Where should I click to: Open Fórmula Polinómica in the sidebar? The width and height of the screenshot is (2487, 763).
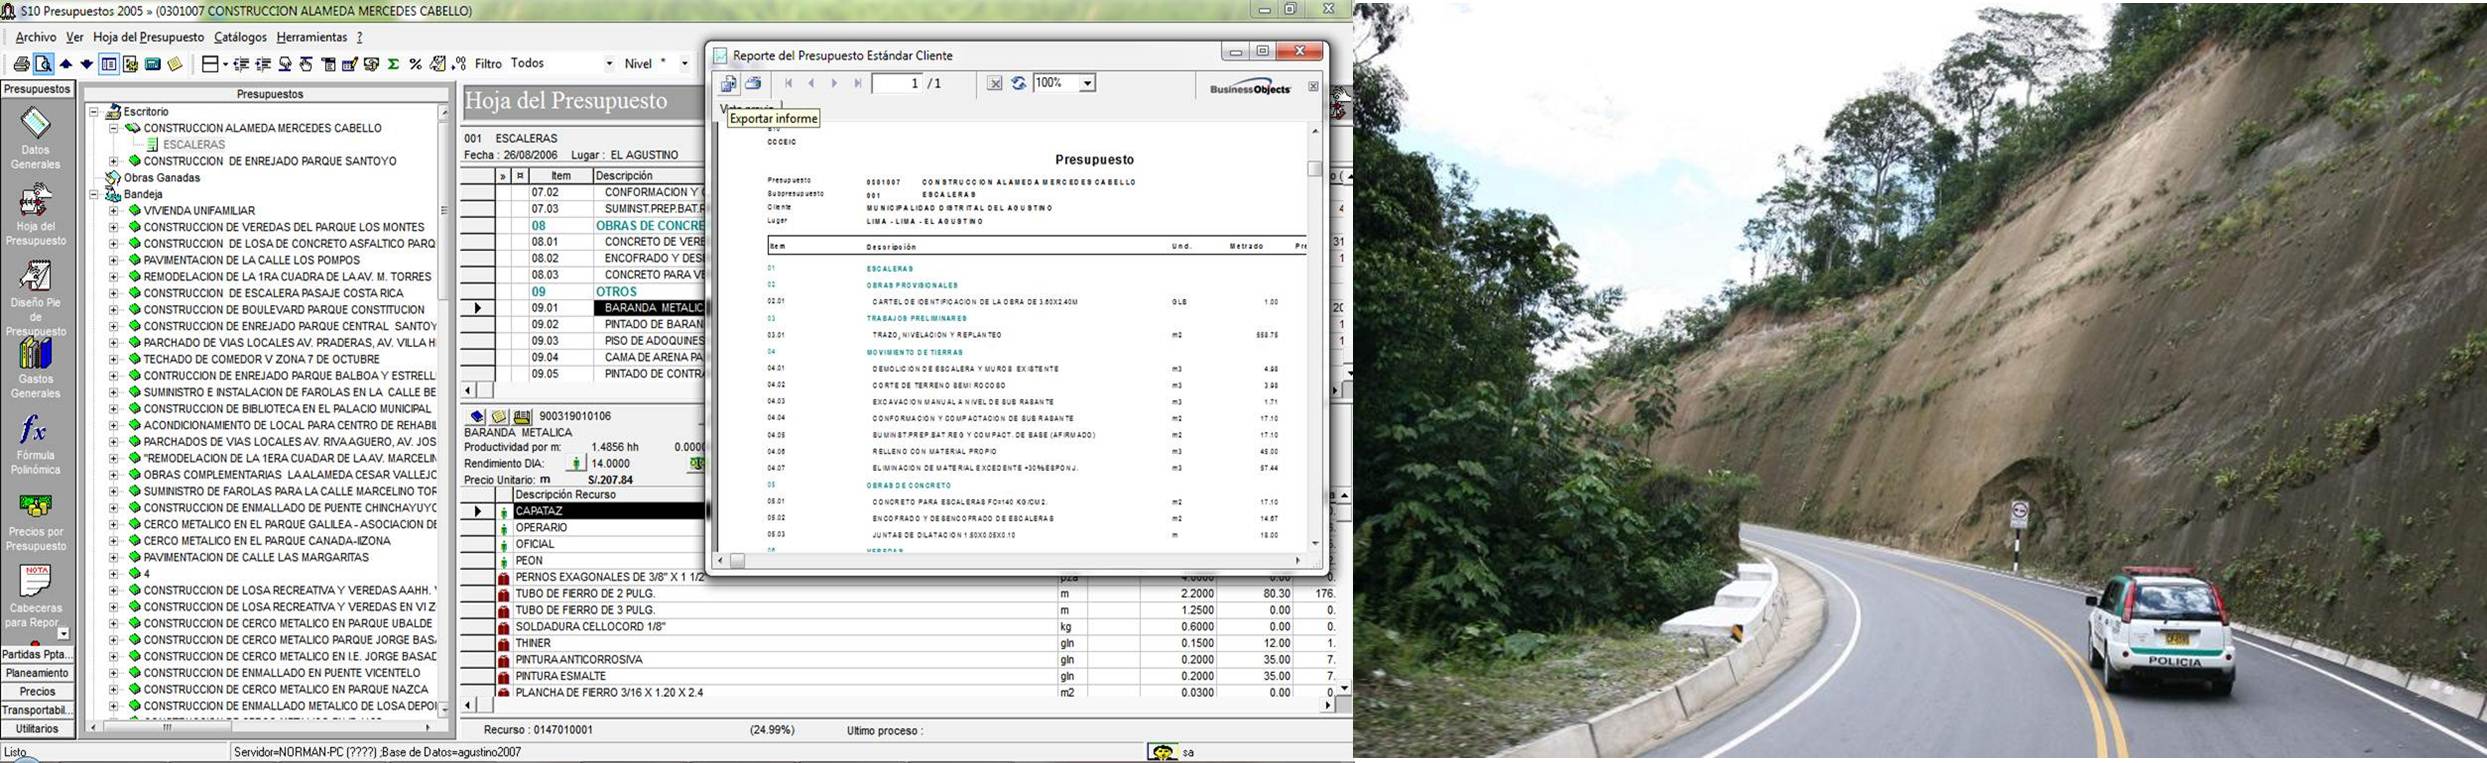pos(35,445)
